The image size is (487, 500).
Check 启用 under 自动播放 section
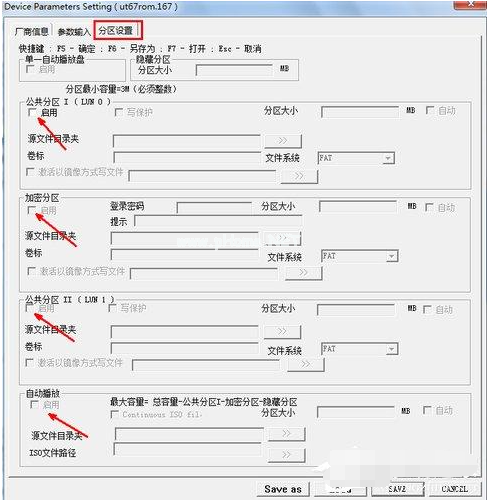point(34,405)
